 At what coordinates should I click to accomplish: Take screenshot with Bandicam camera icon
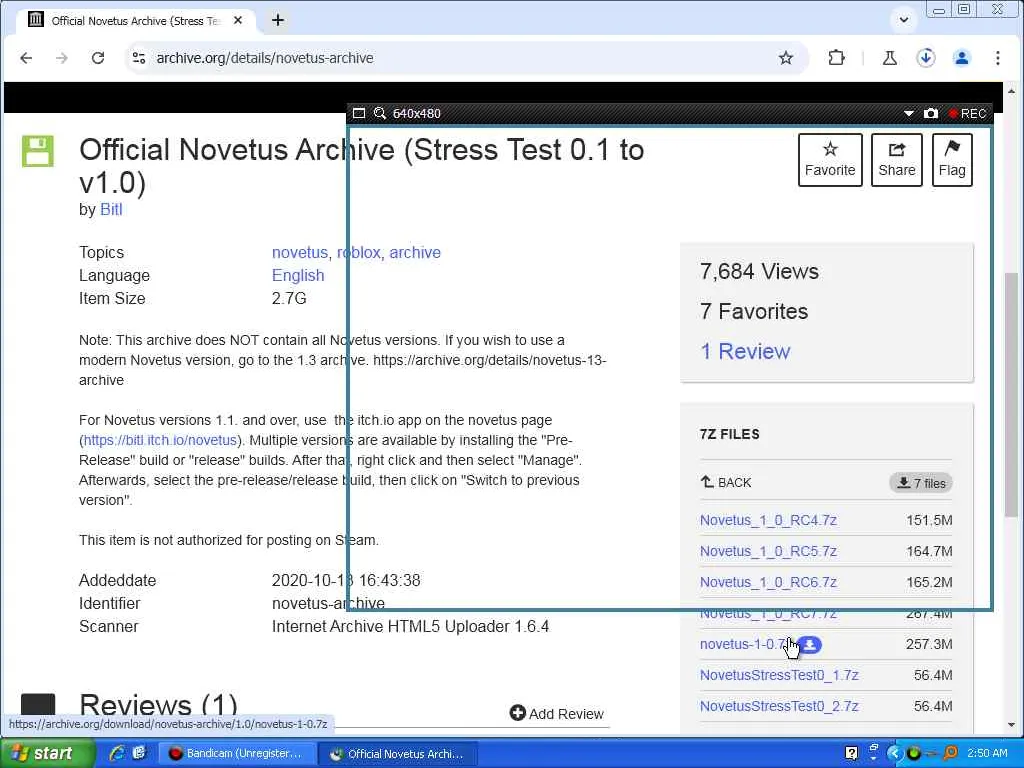pyautogui.click(x=931, y=114)
